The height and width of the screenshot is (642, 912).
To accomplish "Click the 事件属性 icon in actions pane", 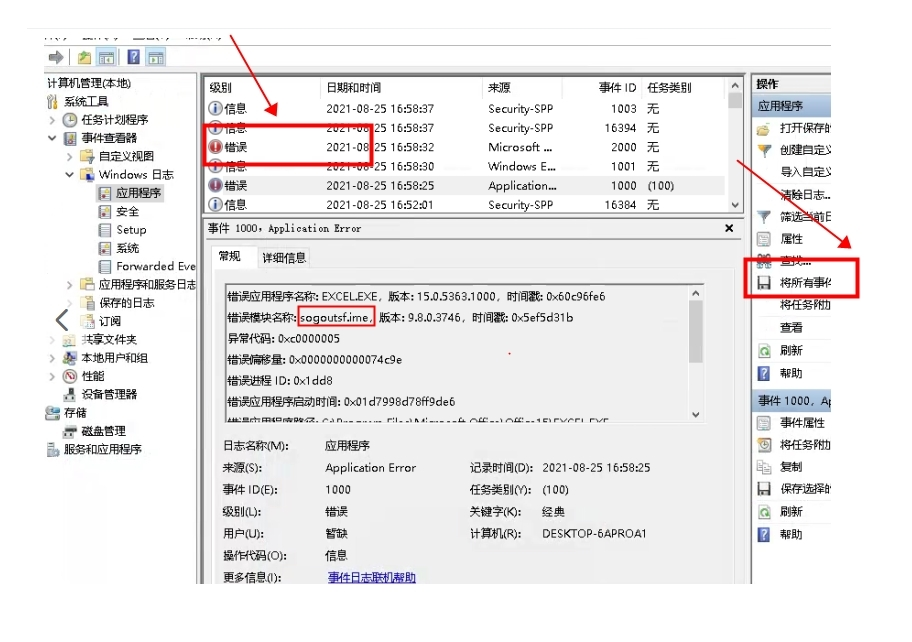I will pos(764,423).
